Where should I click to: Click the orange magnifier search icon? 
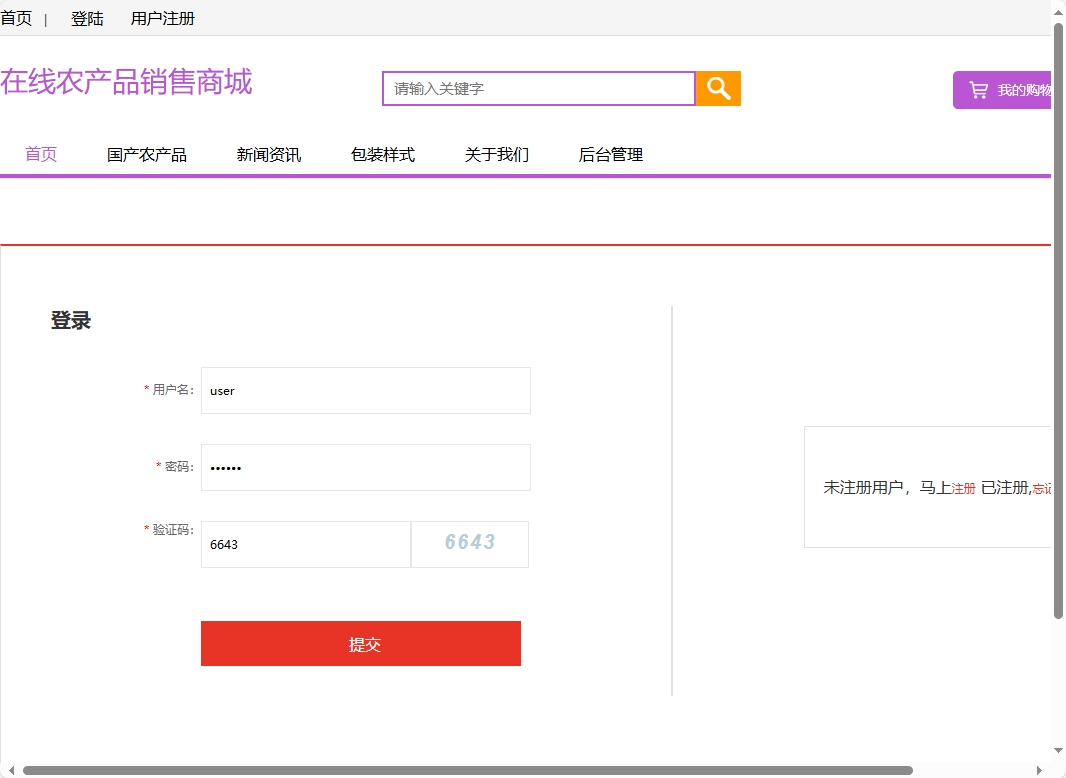[x=717, y=89]
